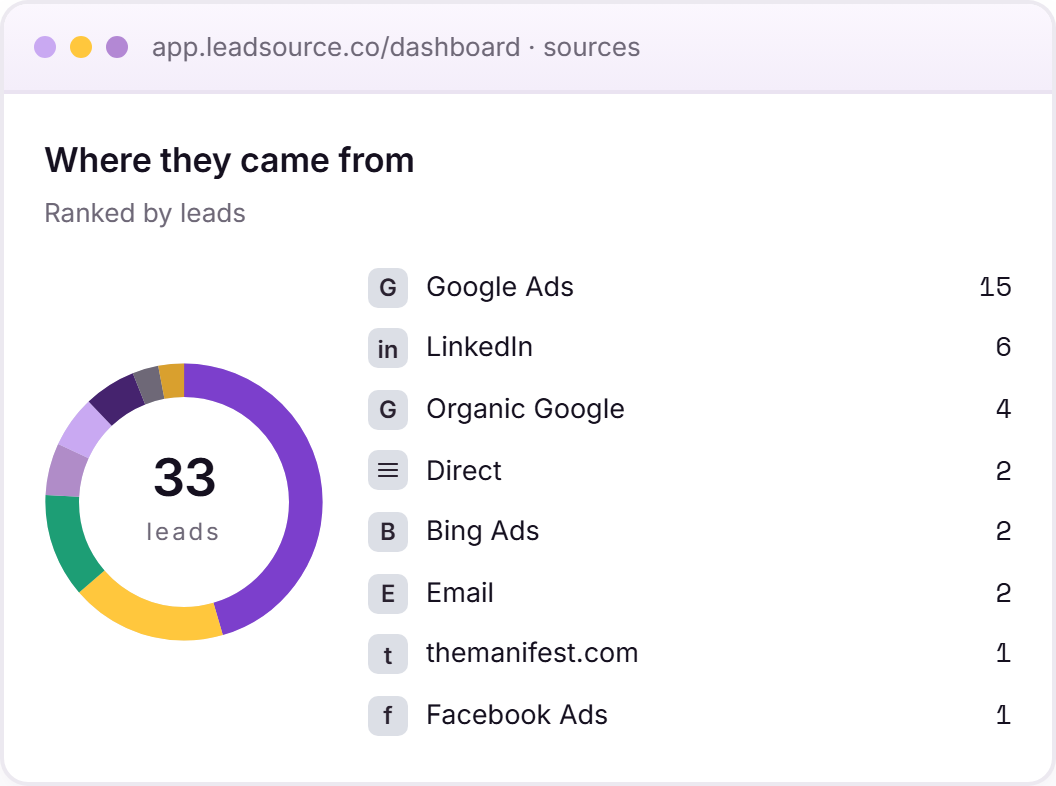Click the light purple left window dot
The image size is (1056, 786).
coord(45,47)
